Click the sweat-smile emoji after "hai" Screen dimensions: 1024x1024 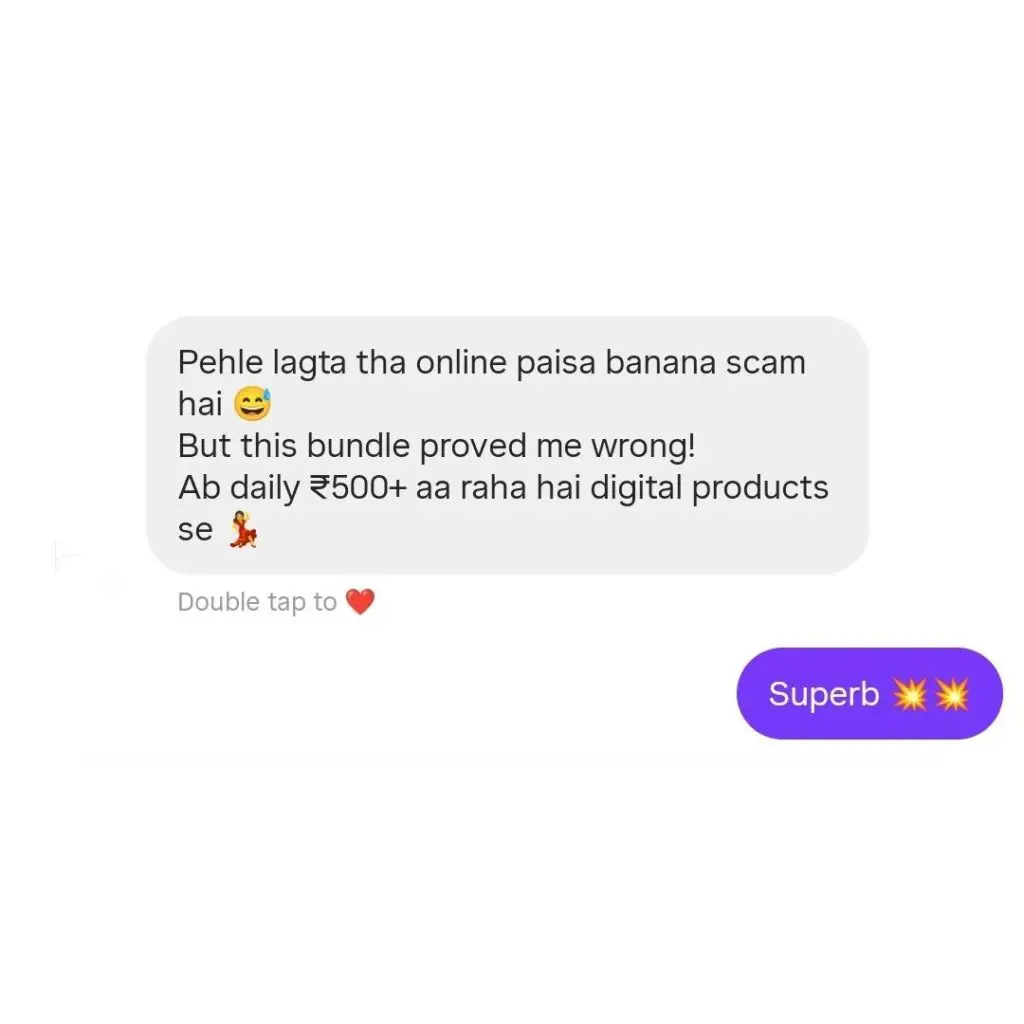[x=252, y=403]
